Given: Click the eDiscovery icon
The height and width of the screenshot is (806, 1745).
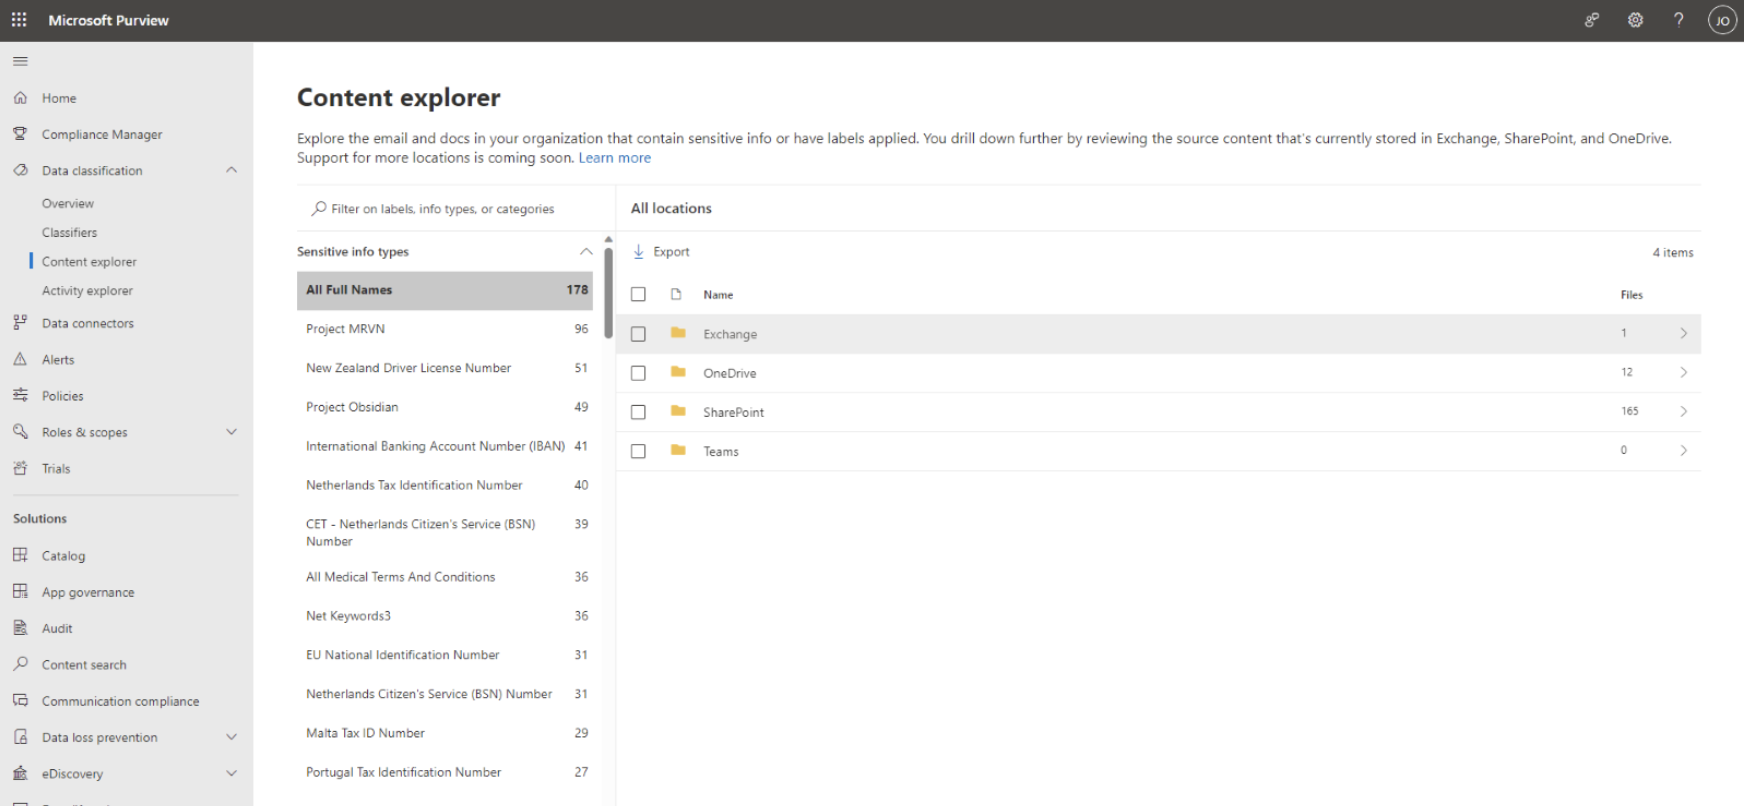Looking at the screenshot, I should click(x=20, y=773).
